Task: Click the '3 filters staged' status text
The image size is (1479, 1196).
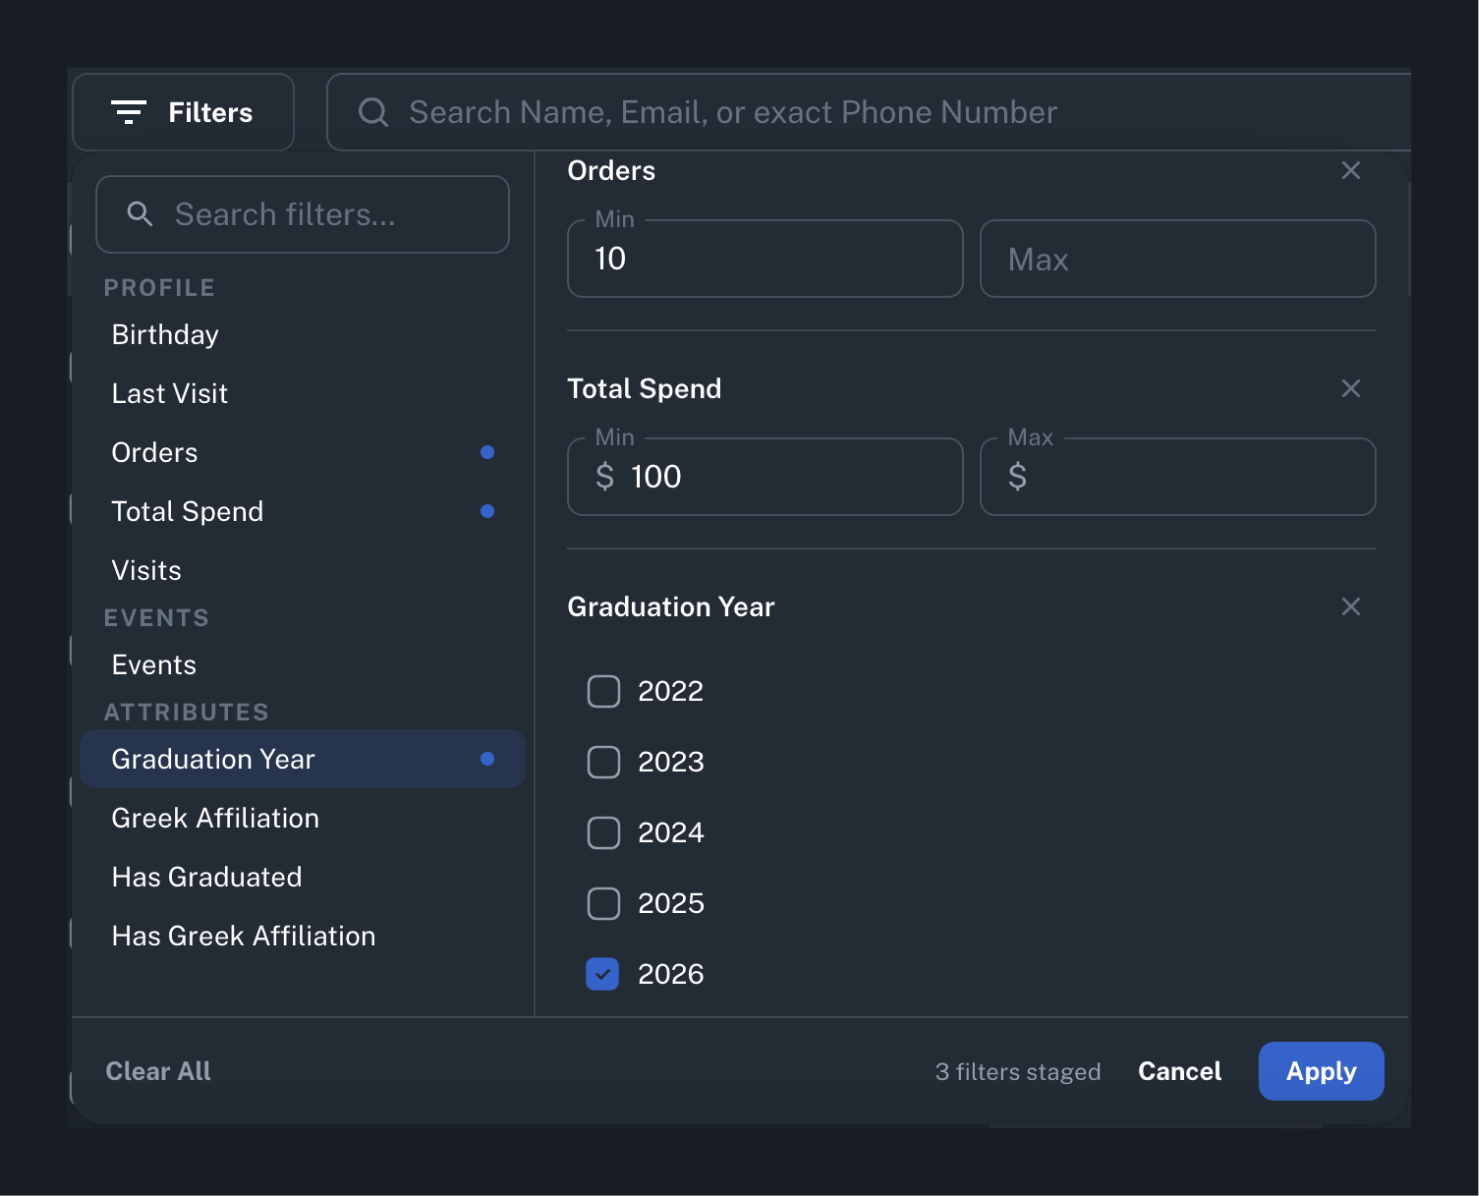Action: [1018, 1072]
